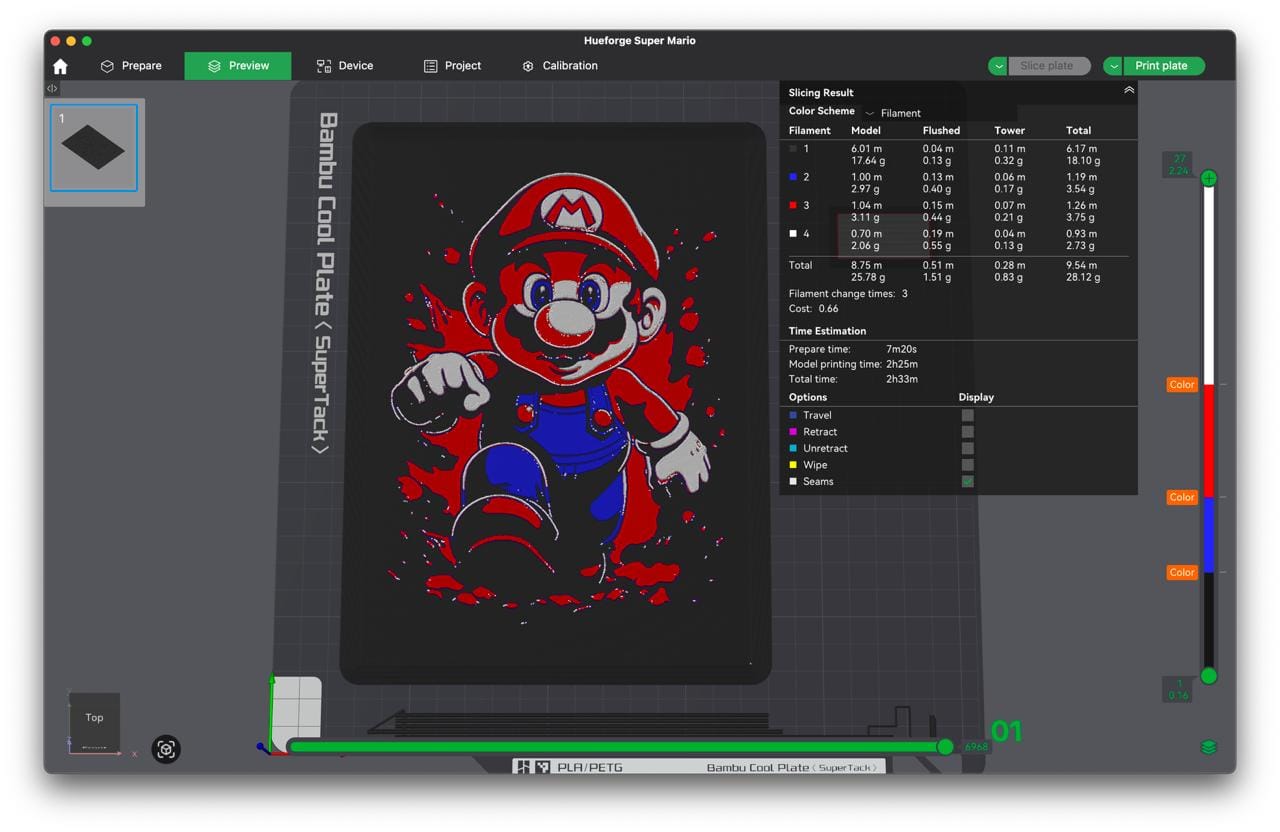Click filament 4 white color swatch
Screen dimensions: 1280x832
pyautogui.click(x=793, y=234)
